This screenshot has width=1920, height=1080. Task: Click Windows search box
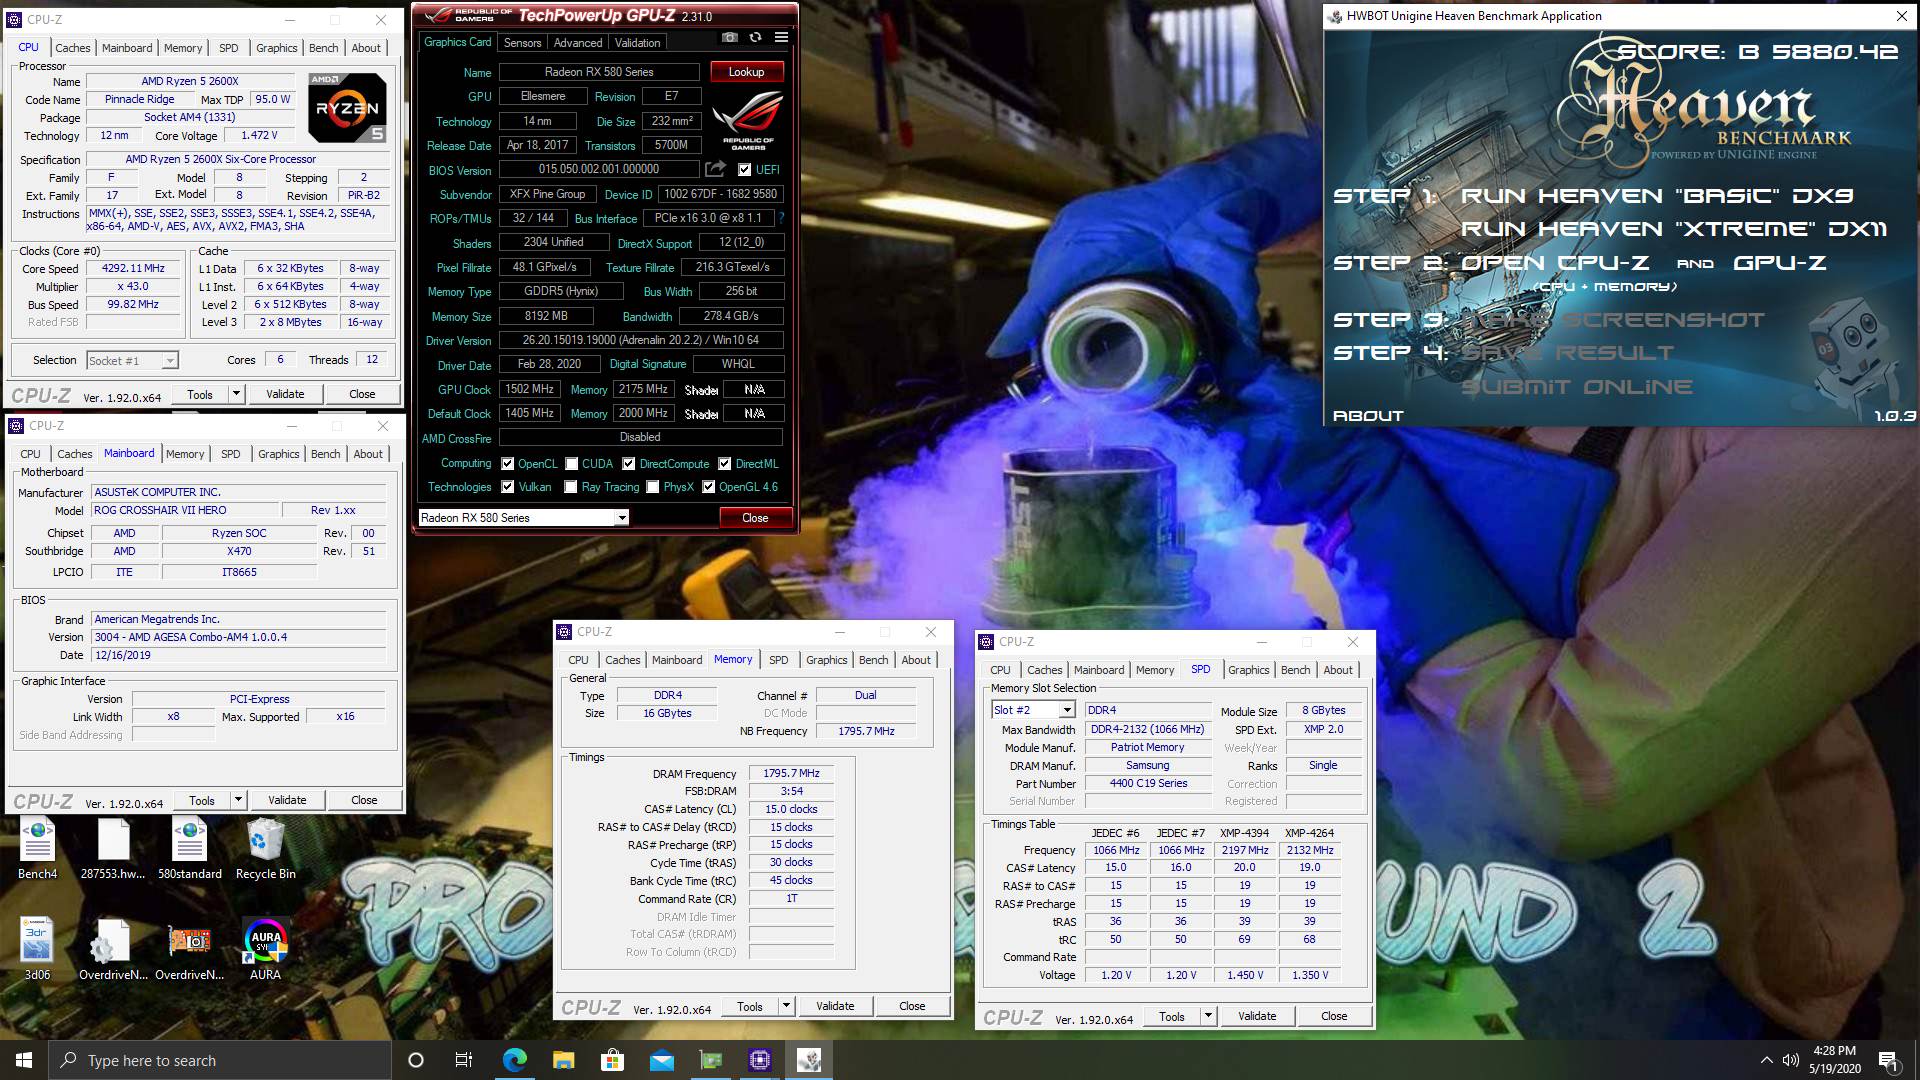220,1060
